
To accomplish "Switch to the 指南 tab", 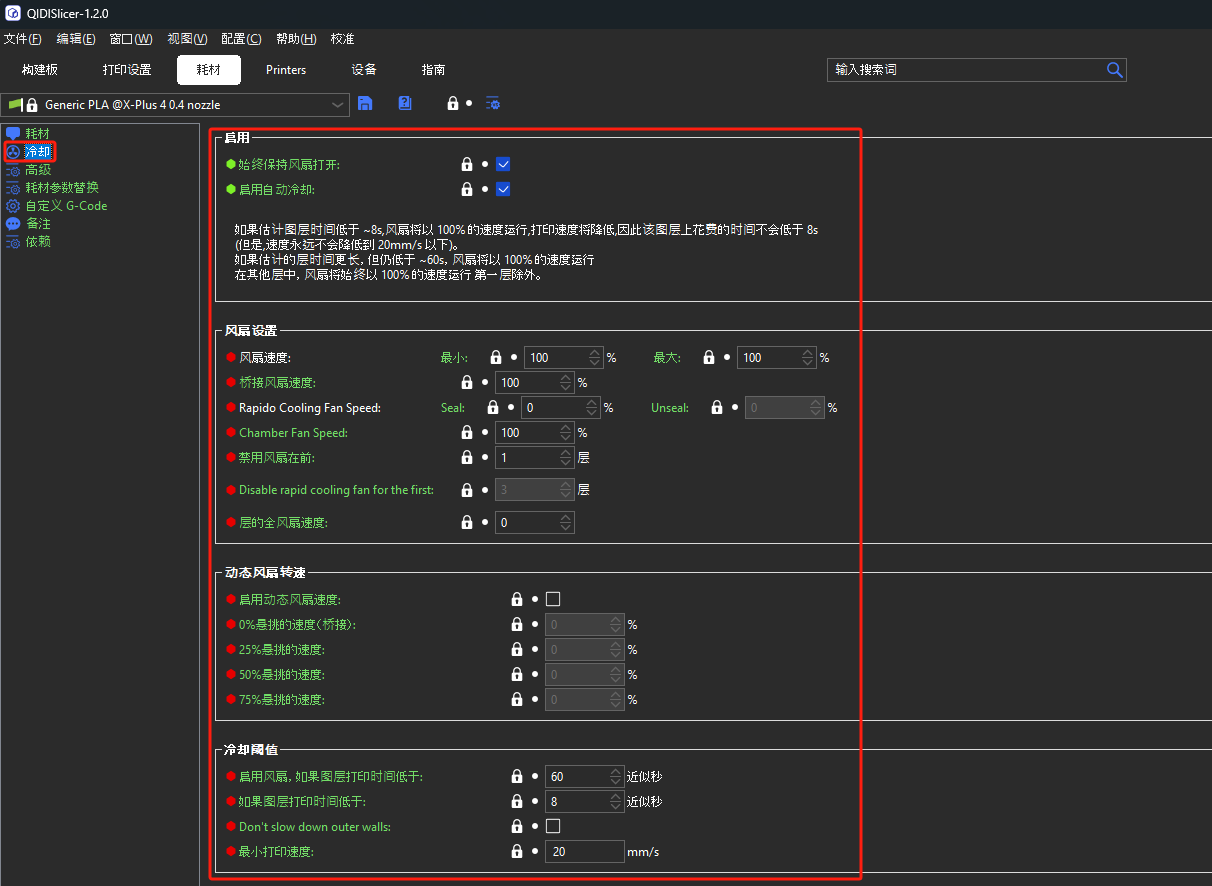I will tap(434, 70).
